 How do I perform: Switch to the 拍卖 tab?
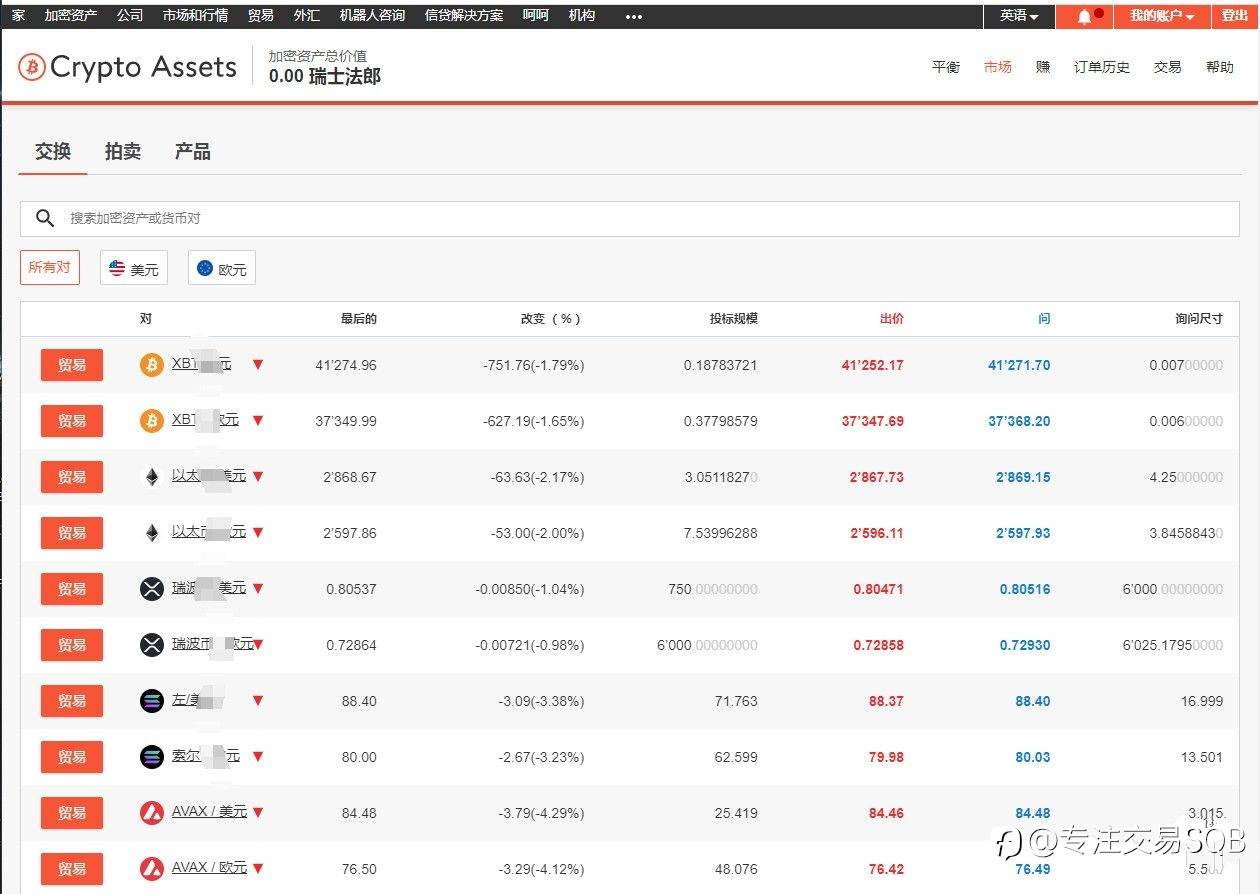(x=123, y=151)
